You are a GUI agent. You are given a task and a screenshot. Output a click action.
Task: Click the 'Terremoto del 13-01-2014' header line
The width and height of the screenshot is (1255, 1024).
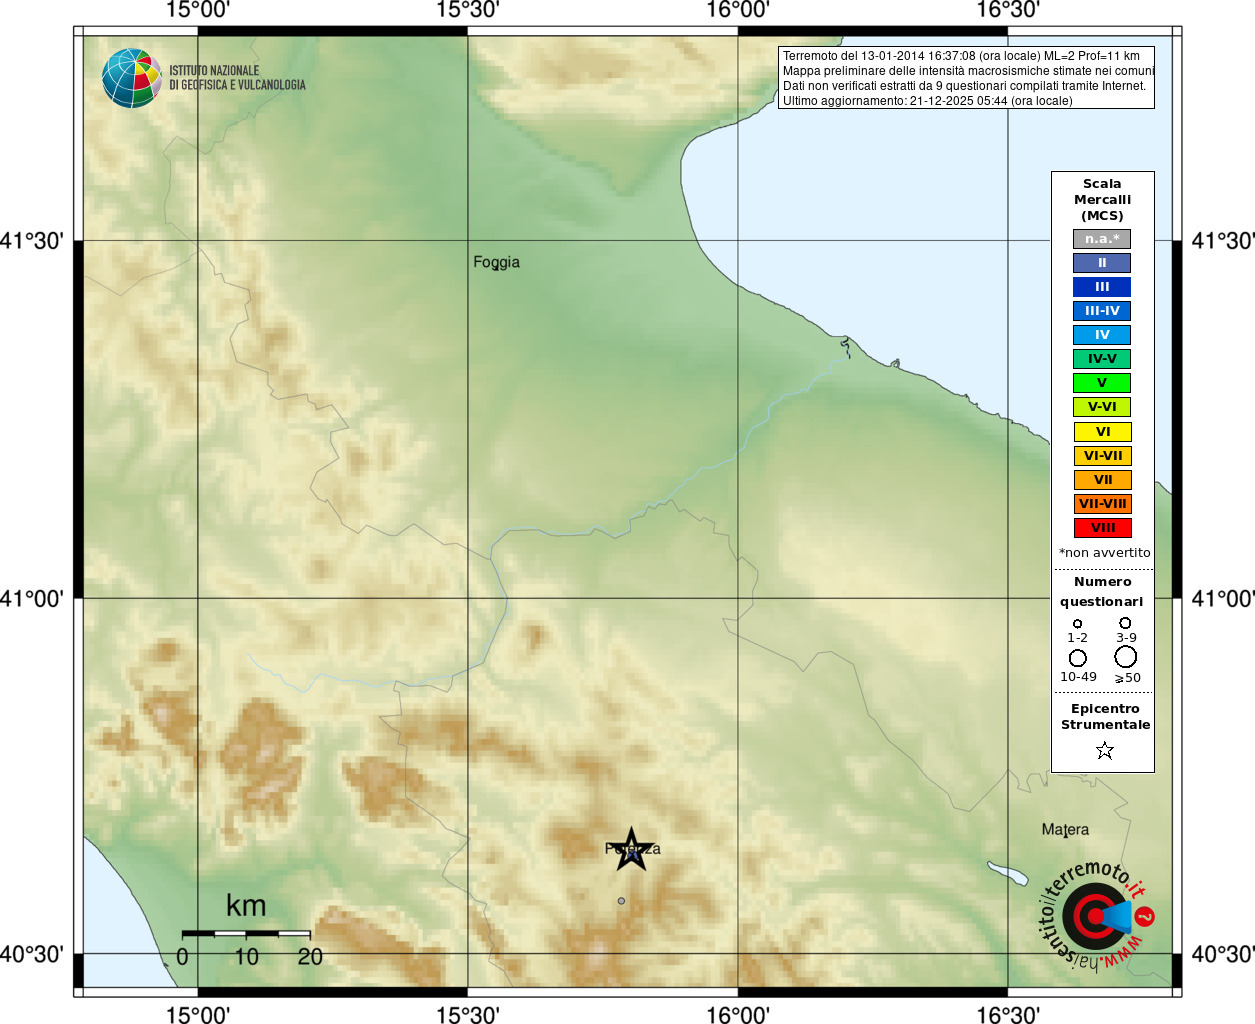coord(961,56)
